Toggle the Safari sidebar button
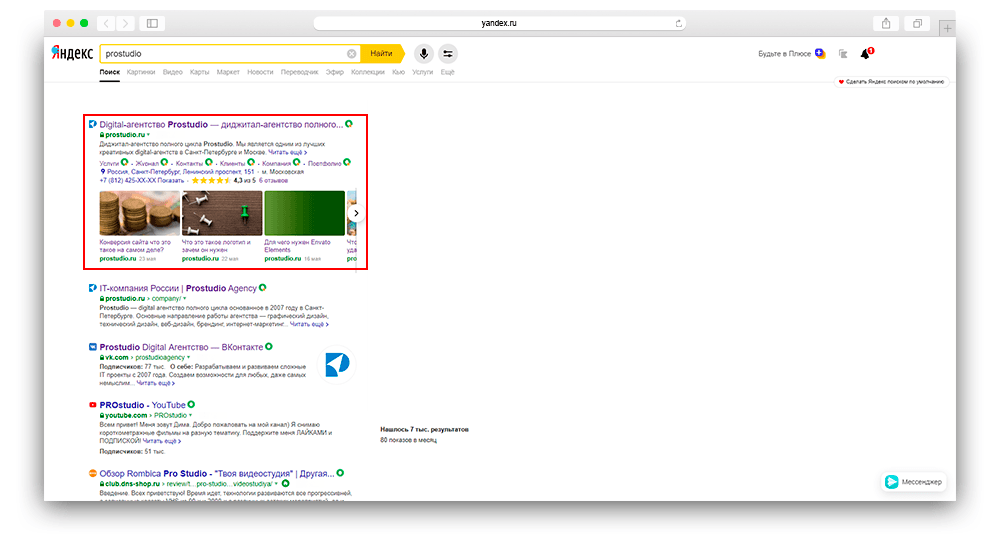 click(152, 24)
